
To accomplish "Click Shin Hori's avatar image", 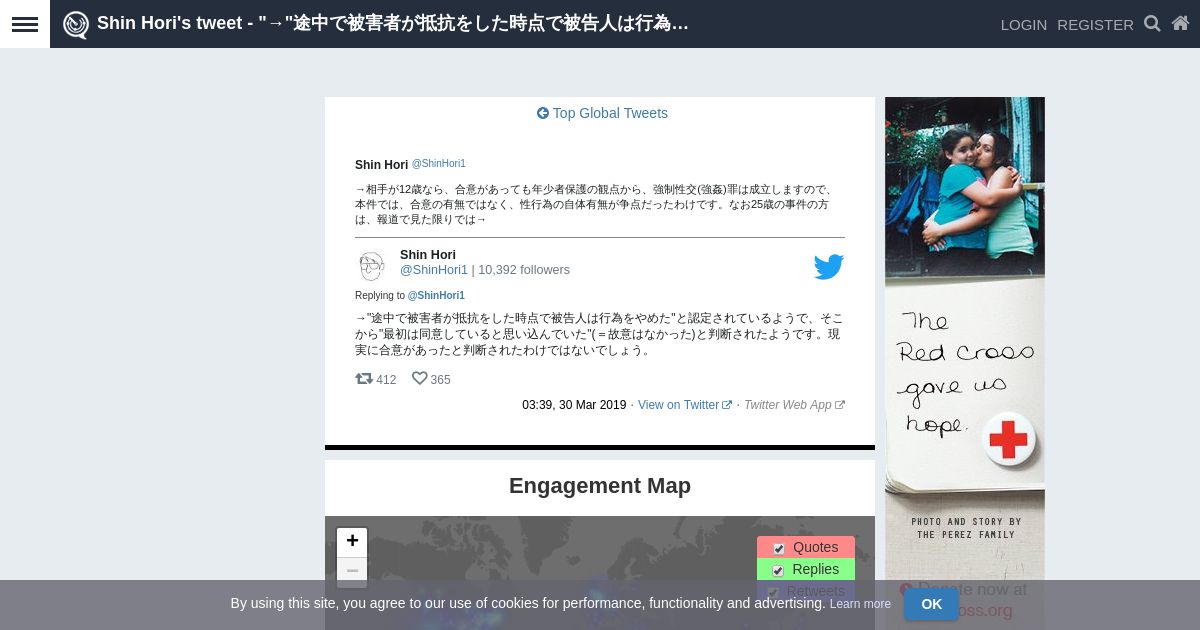I will coord(372,266).
